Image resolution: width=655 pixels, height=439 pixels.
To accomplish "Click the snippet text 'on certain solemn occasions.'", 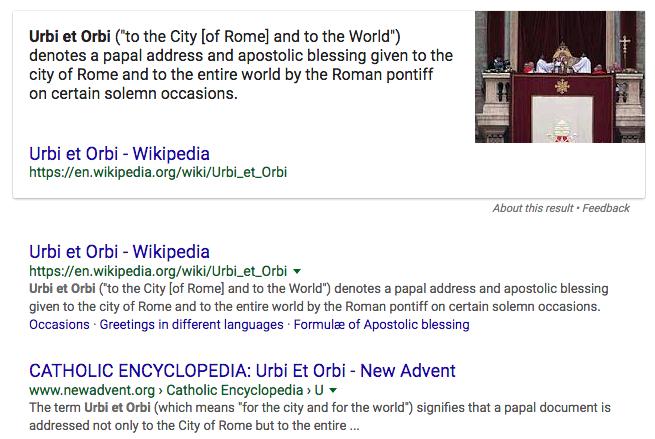I will pyautogui.click(x=133, y=94).
